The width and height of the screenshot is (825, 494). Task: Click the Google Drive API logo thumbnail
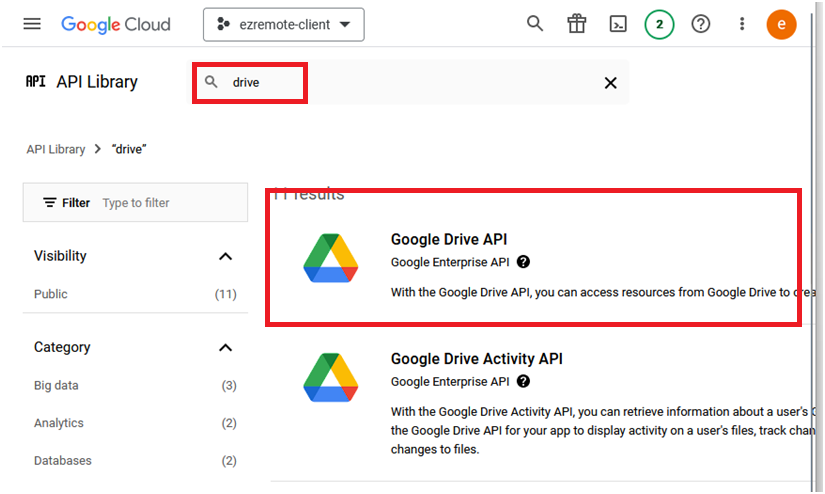coord(330,258)
